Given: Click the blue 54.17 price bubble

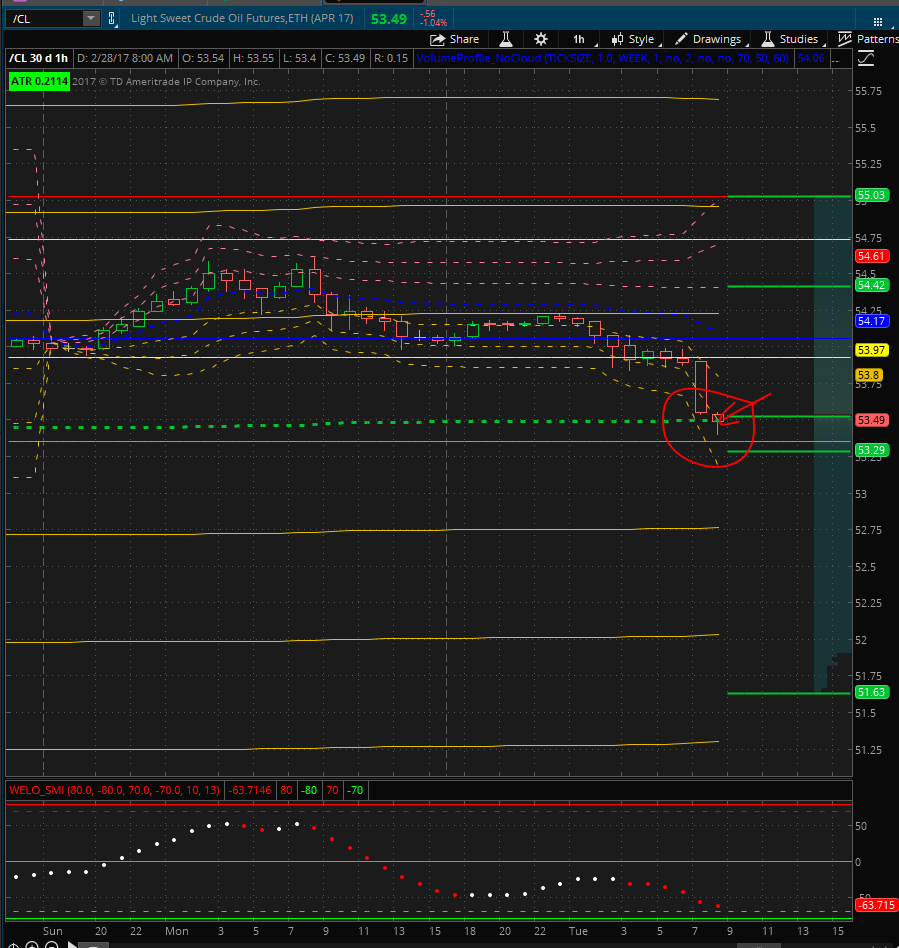Looking at the screenshot, I should (x=871, y=321).
